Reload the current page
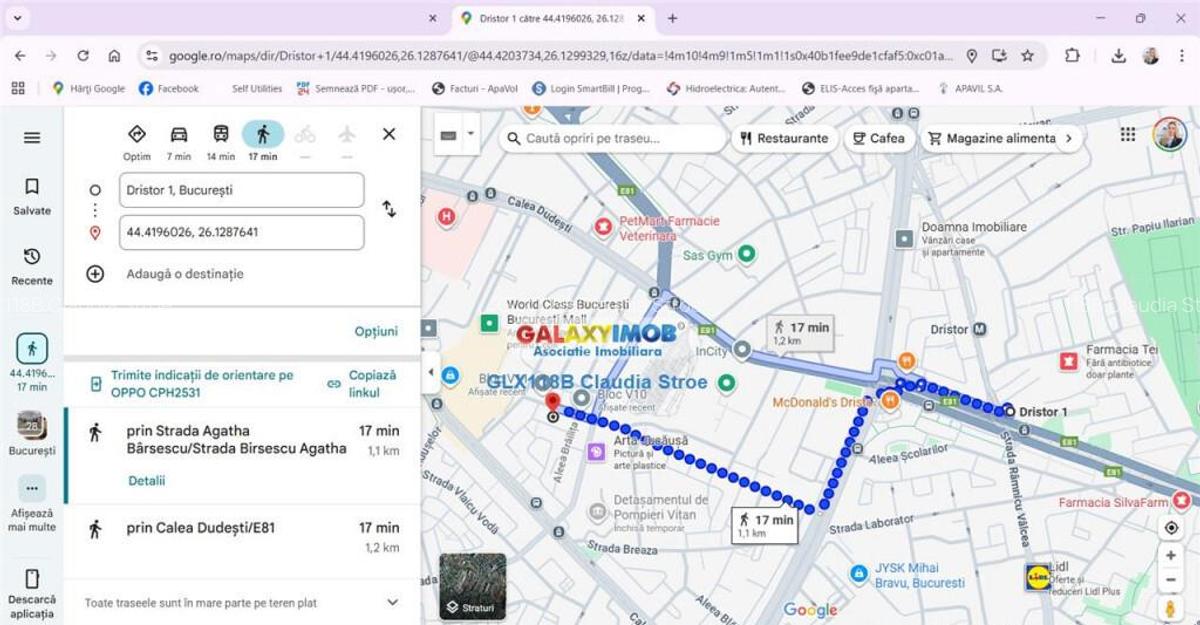The height and width of the screenshot is (625, 1200). [x=83, y=56]
